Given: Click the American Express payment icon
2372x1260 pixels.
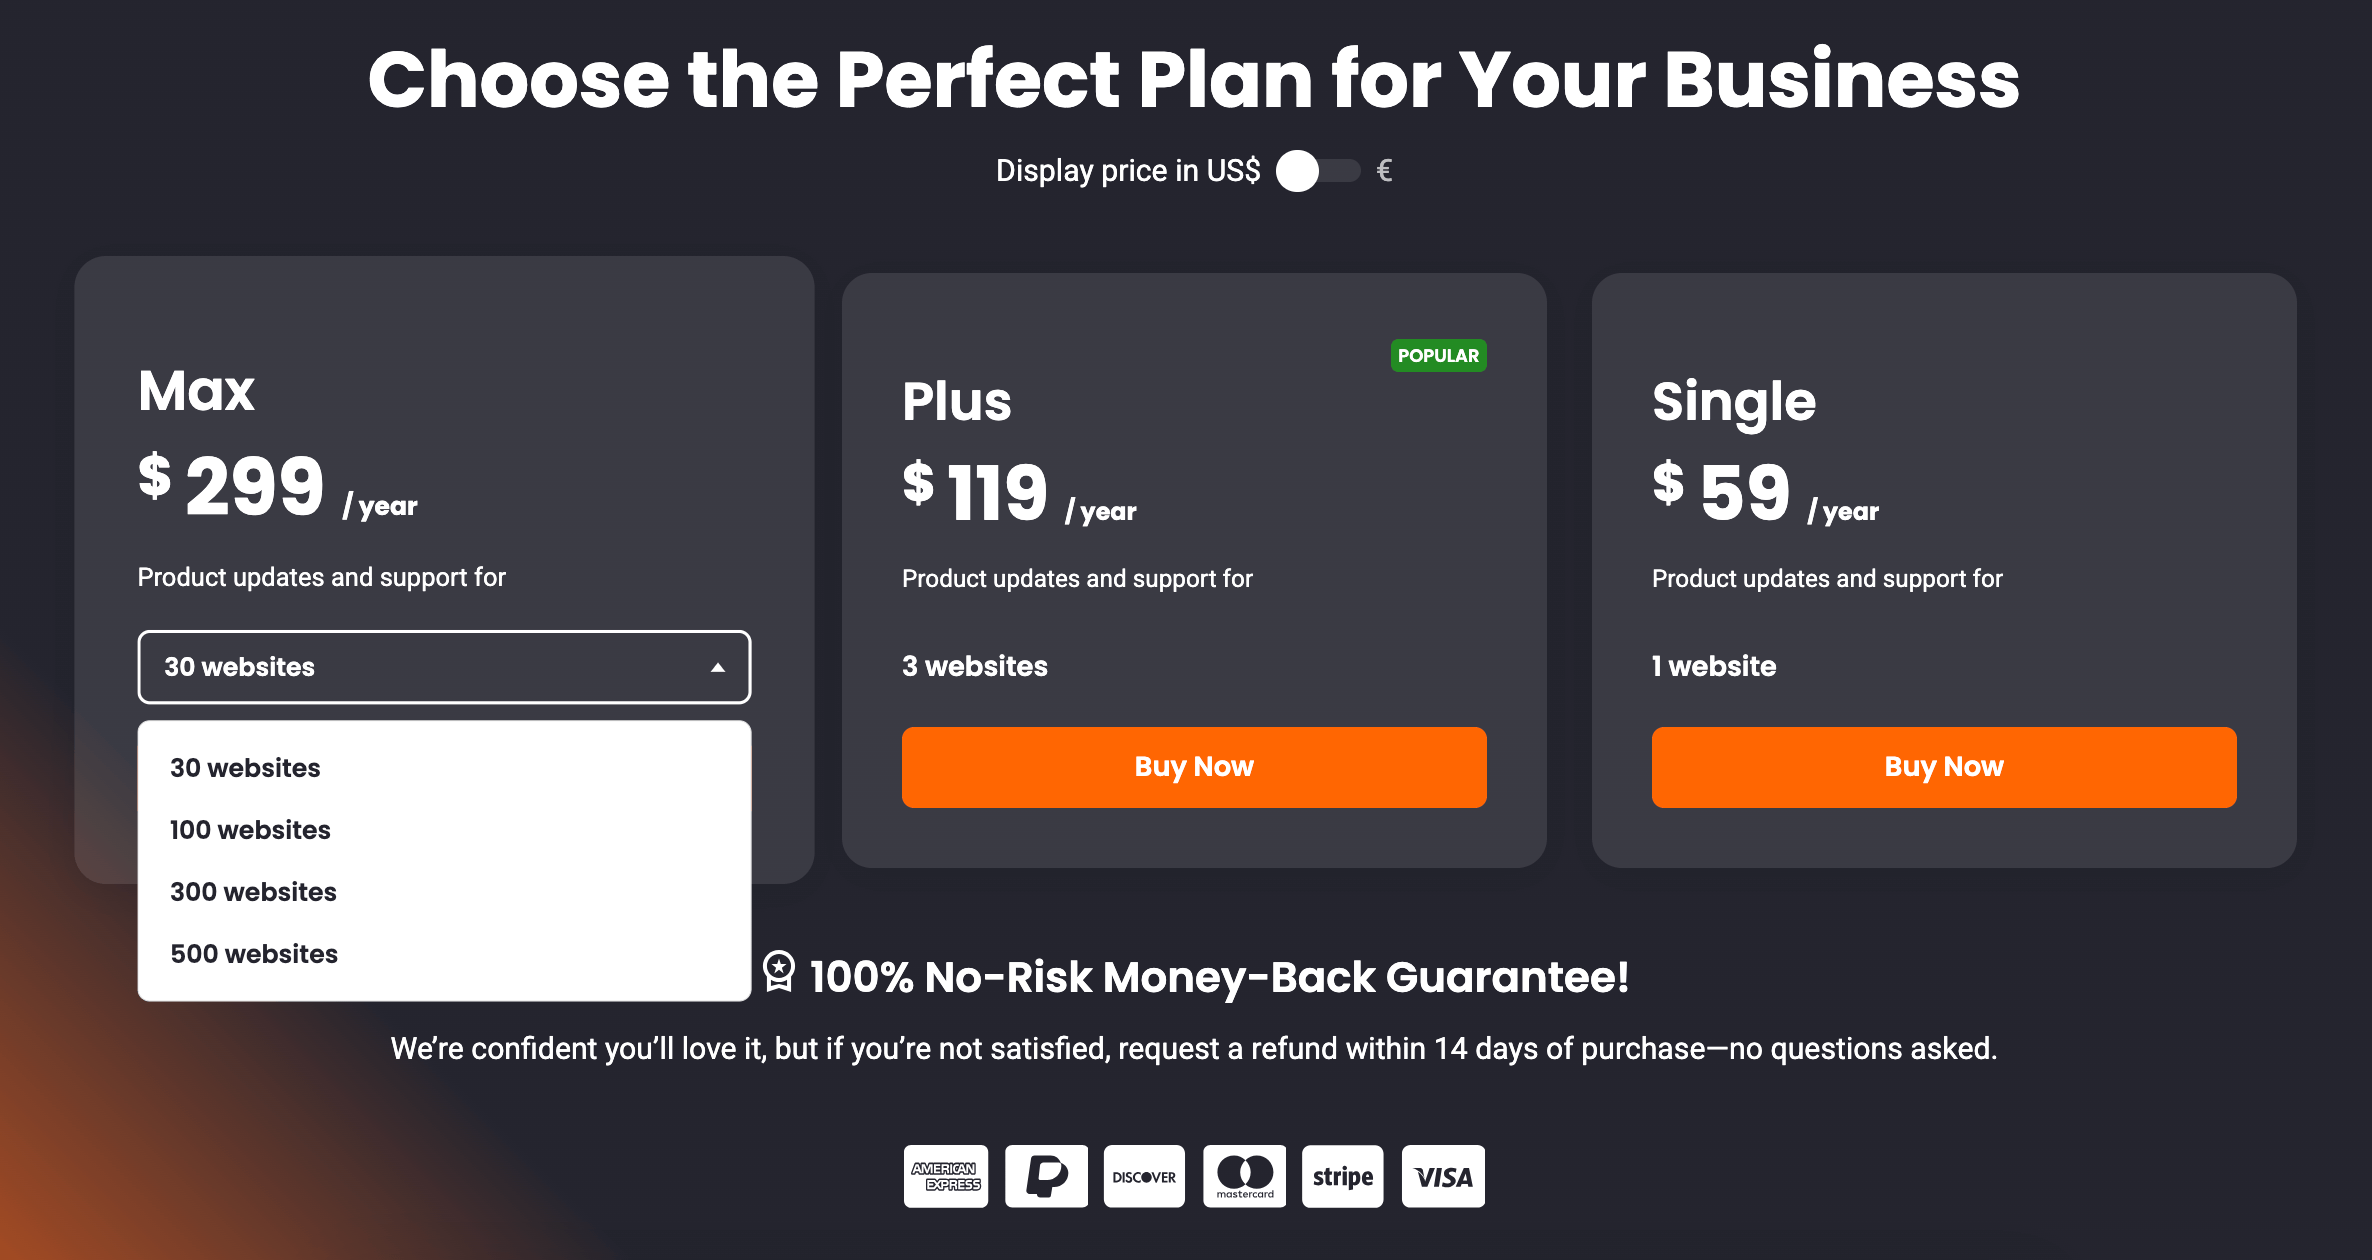Looking at the screenshot, I should (945, 1176).
